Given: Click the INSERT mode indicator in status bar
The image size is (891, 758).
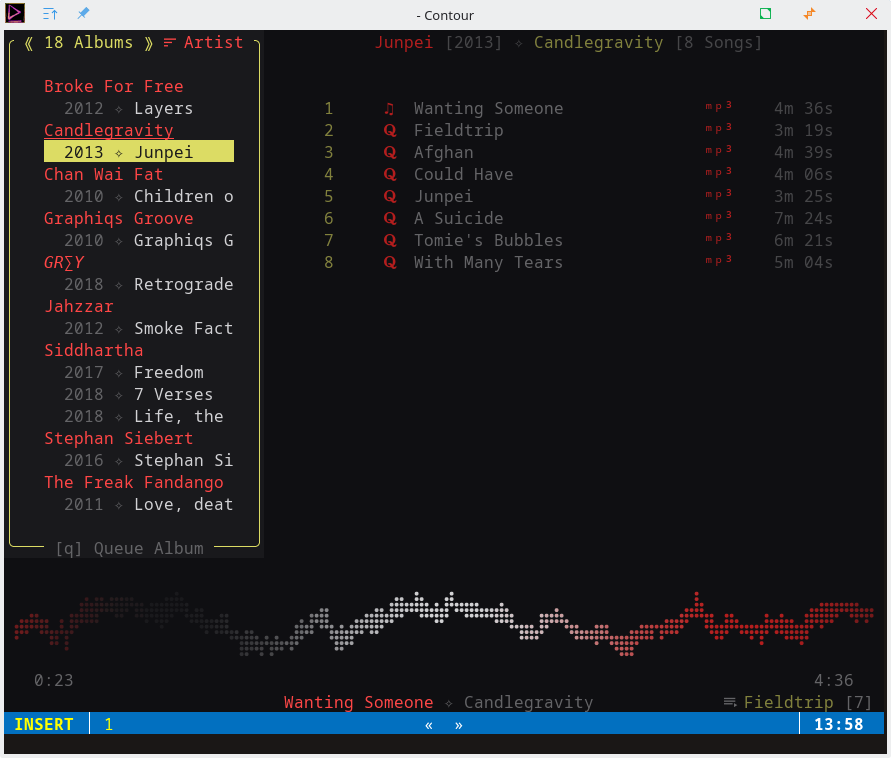Looking at the screenshot, I should (44, 725).
